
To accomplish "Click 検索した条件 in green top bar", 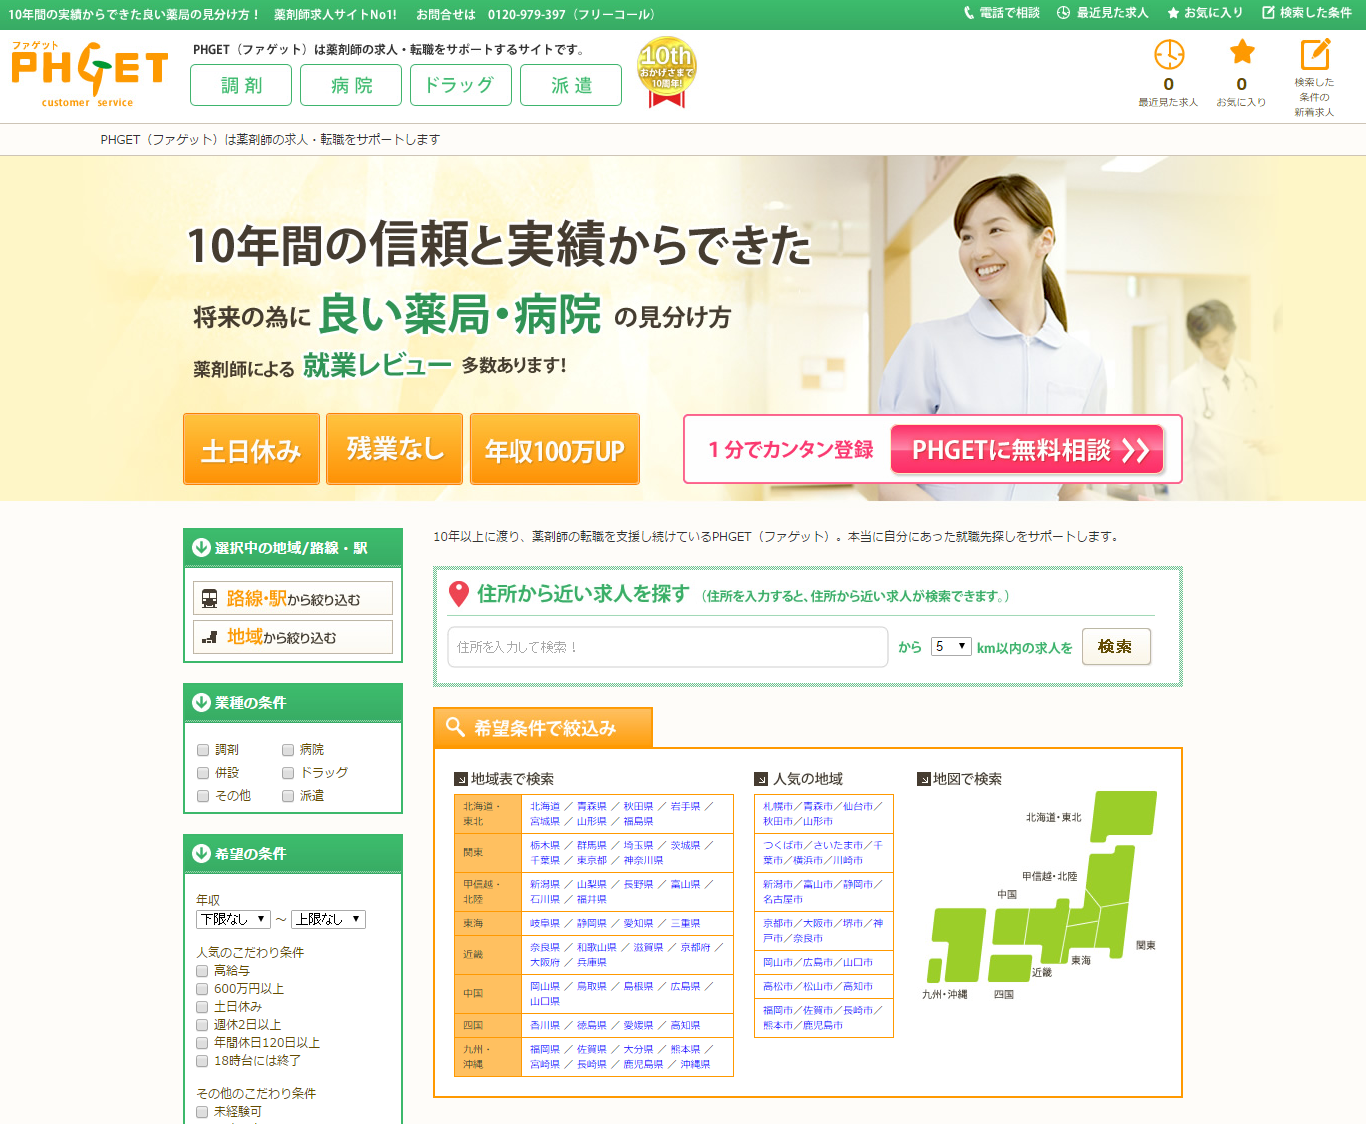I will point(1307,13).
